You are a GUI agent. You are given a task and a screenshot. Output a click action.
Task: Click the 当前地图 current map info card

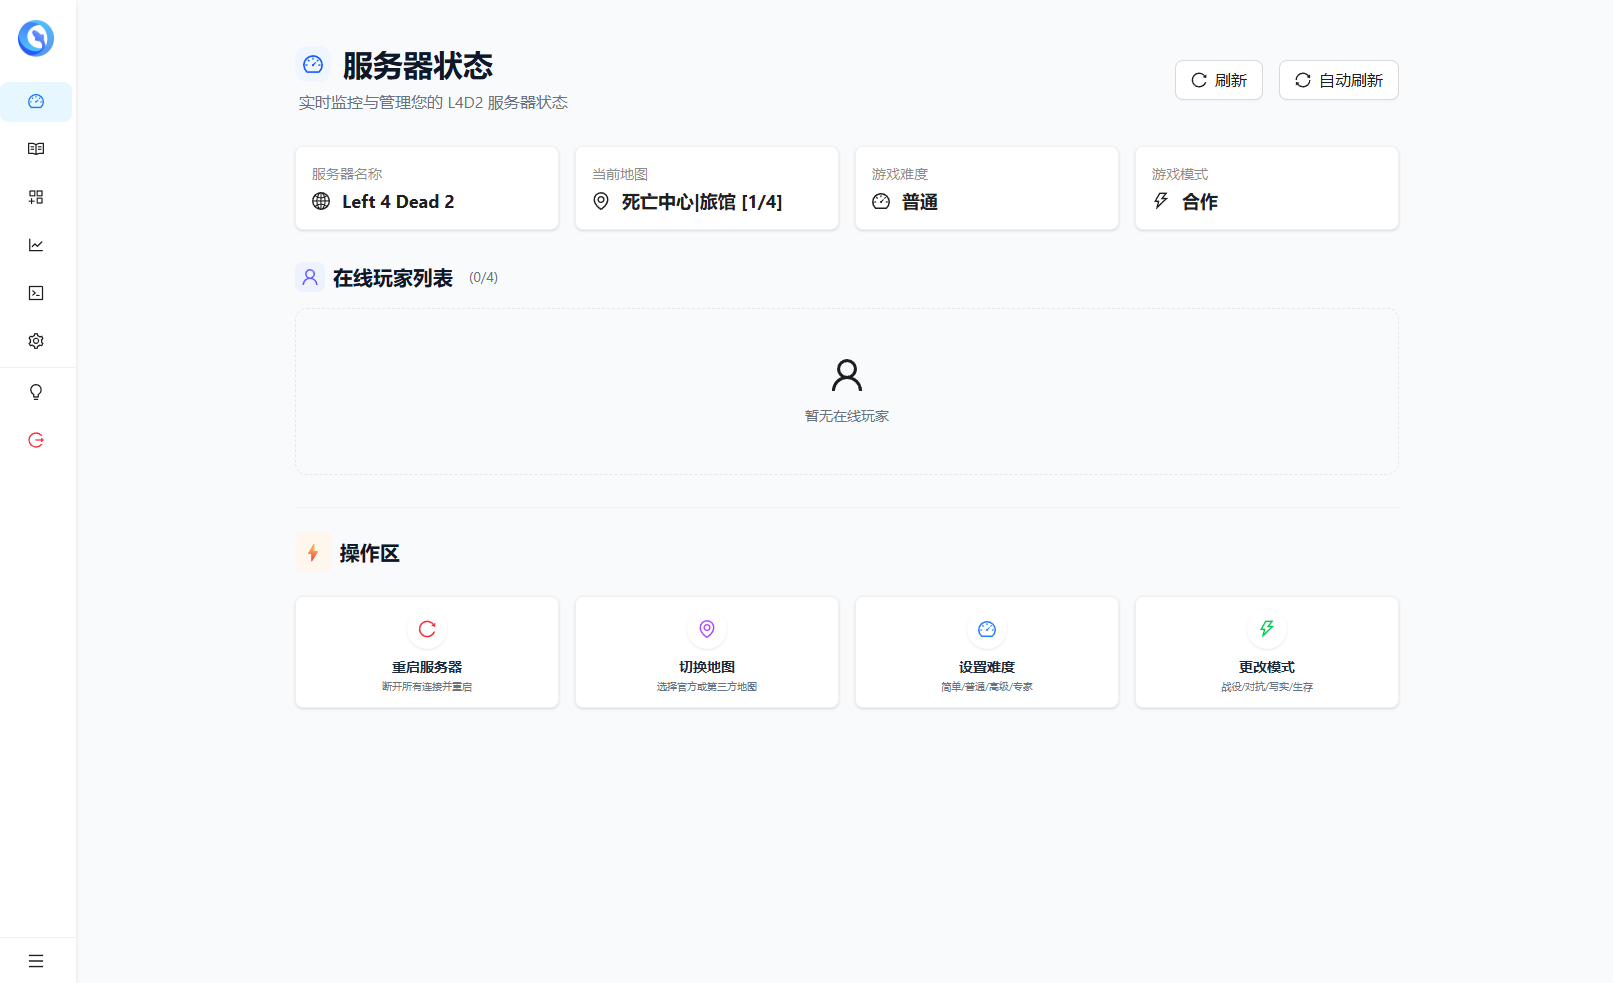[707, 188]
